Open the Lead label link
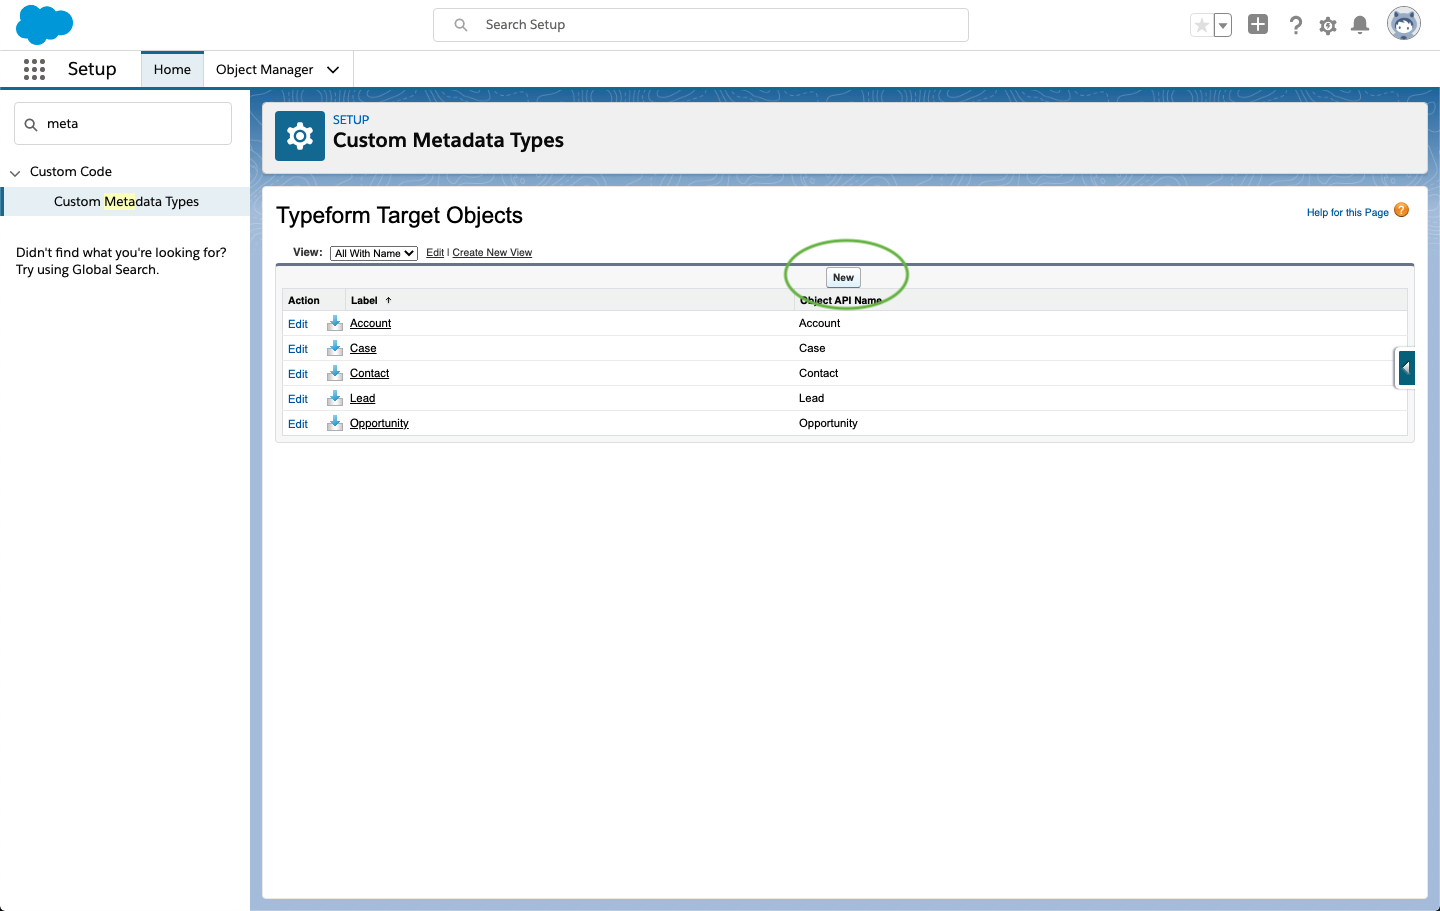This screenshot has height=911, width=1440. [x=362, y=398]
